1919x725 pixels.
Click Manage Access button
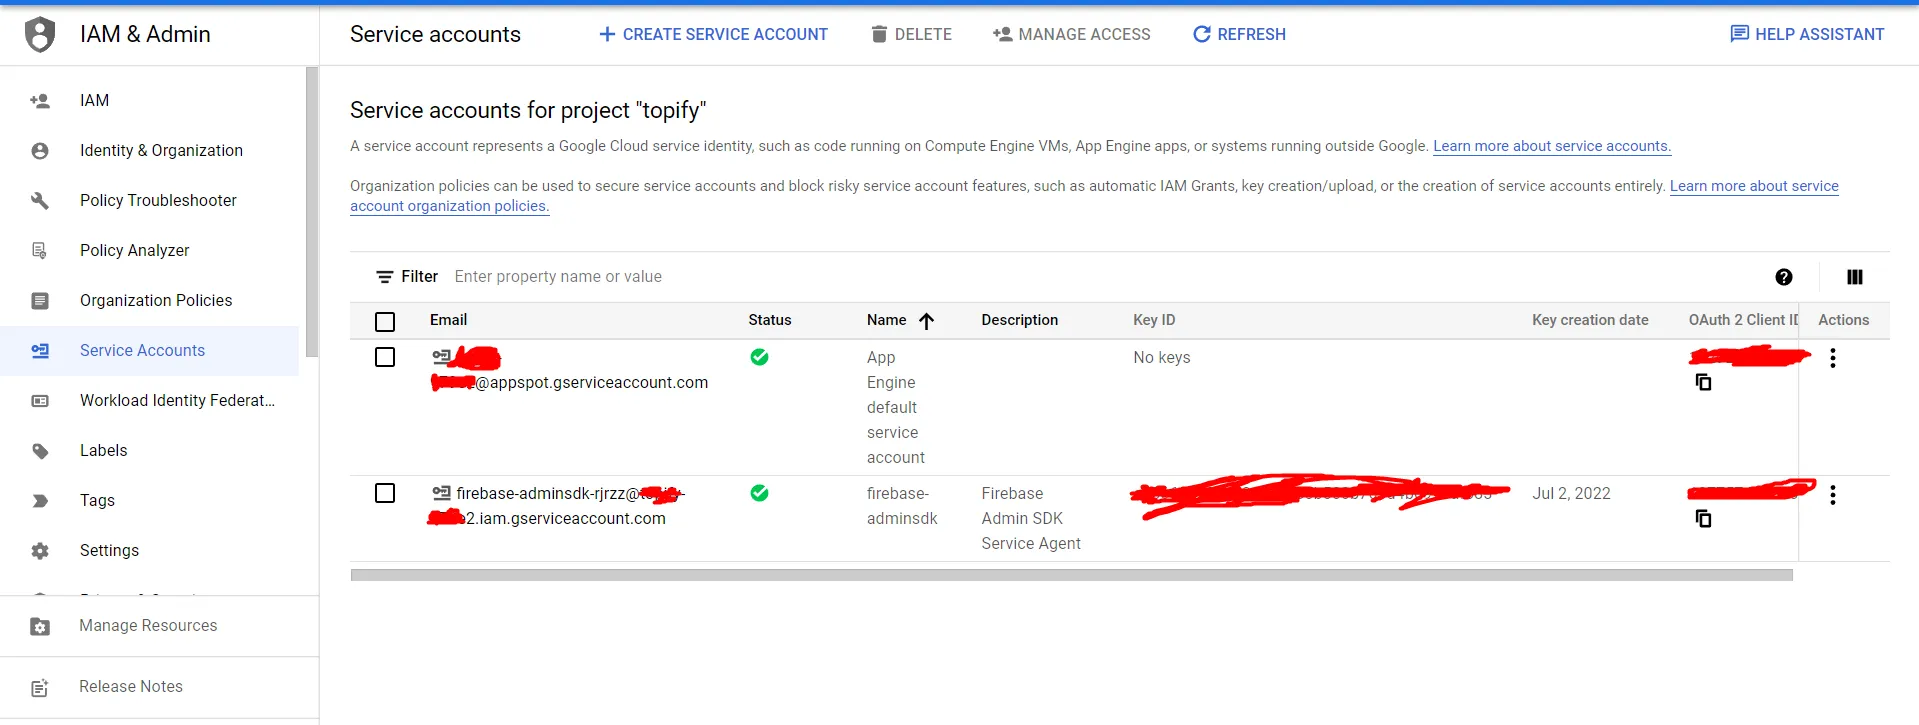(1071, 34)
